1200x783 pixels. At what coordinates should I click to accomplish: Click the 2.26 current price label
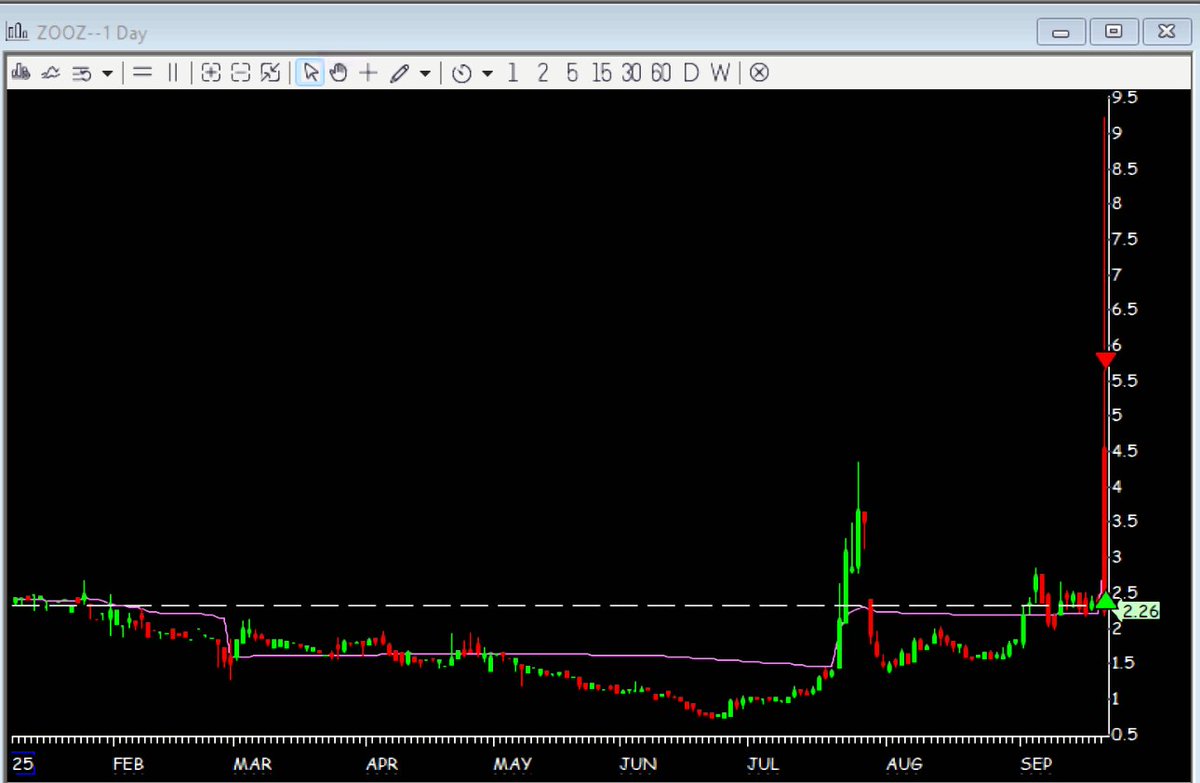click(x=1140, y=610)
